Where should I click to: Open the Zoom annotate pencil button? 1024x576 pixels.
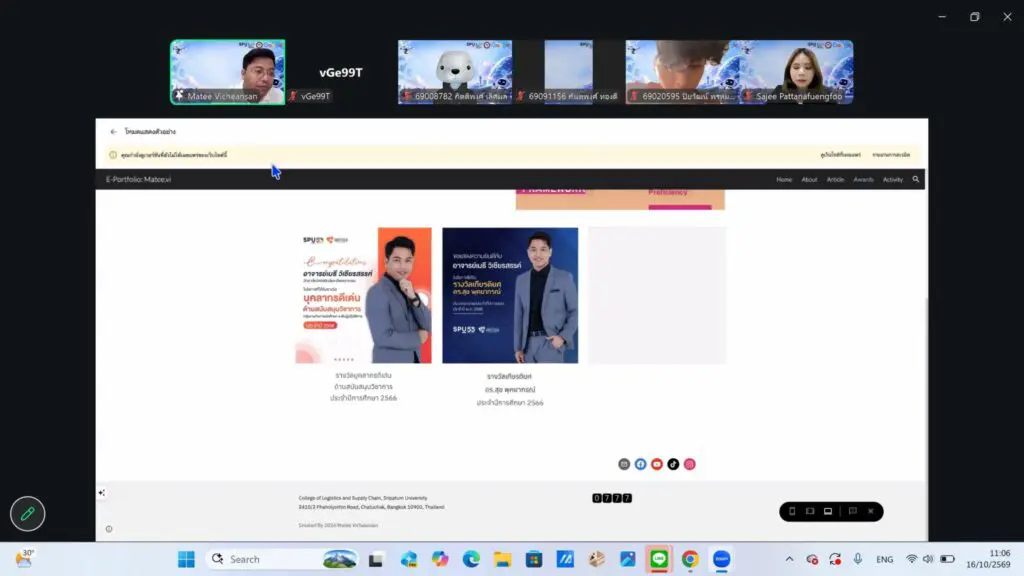(27, 514)
